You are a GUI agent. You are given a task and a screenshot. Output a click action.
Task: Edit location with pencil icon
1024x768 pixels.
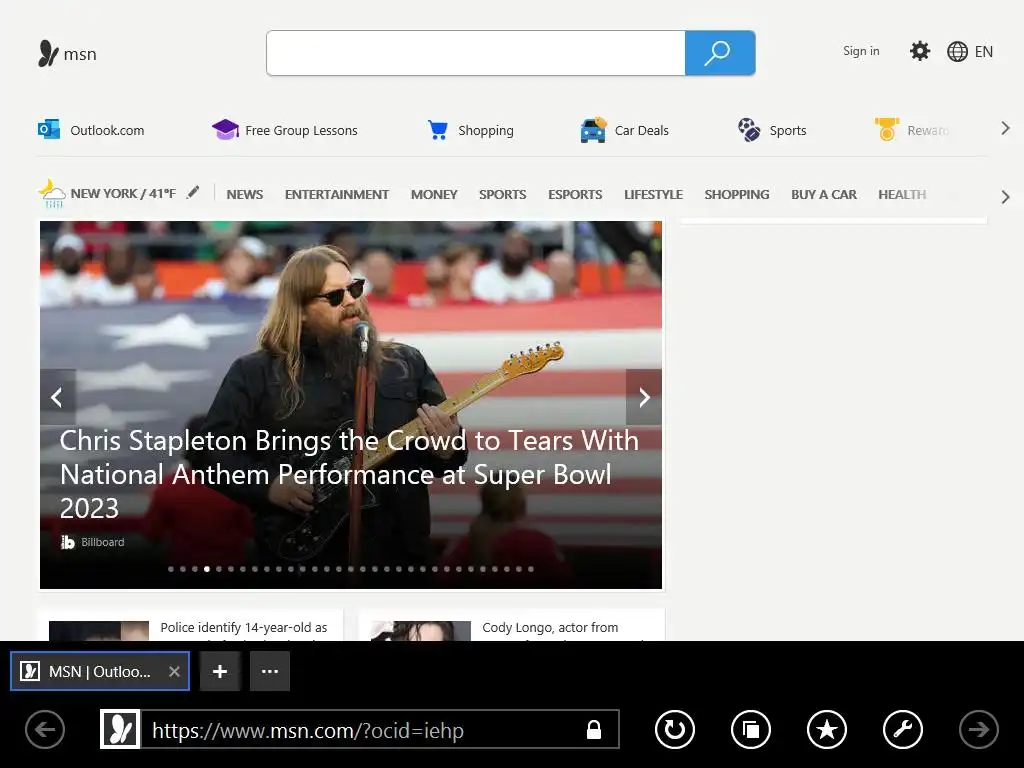pyautogui.click(x=193, y=193)
